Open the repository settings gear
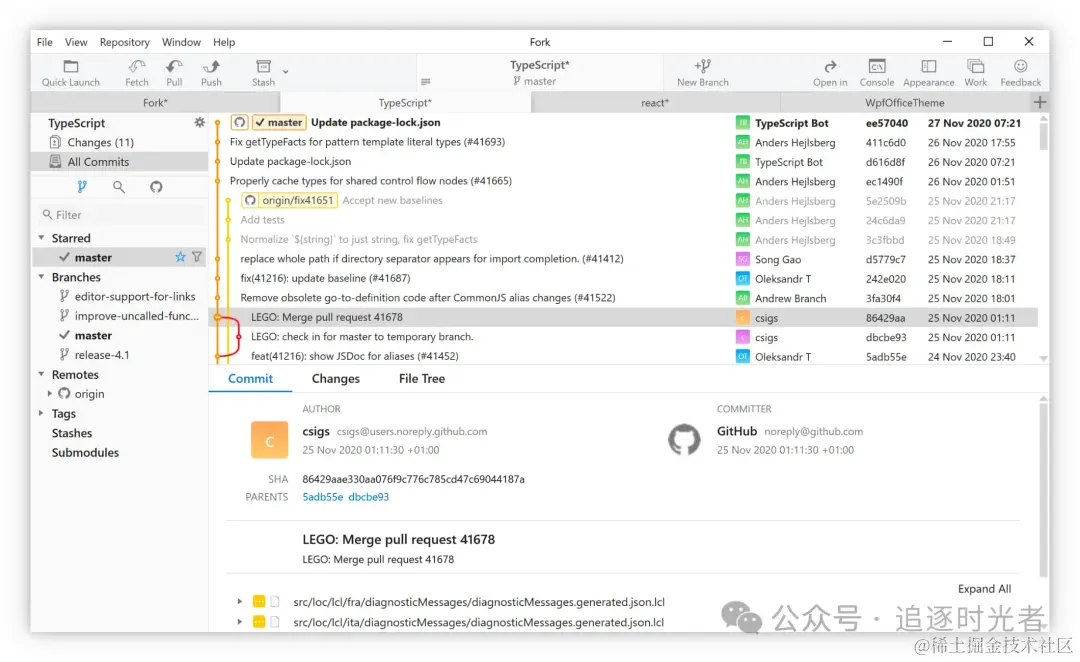1080x662 pixels. coord(199,123)
